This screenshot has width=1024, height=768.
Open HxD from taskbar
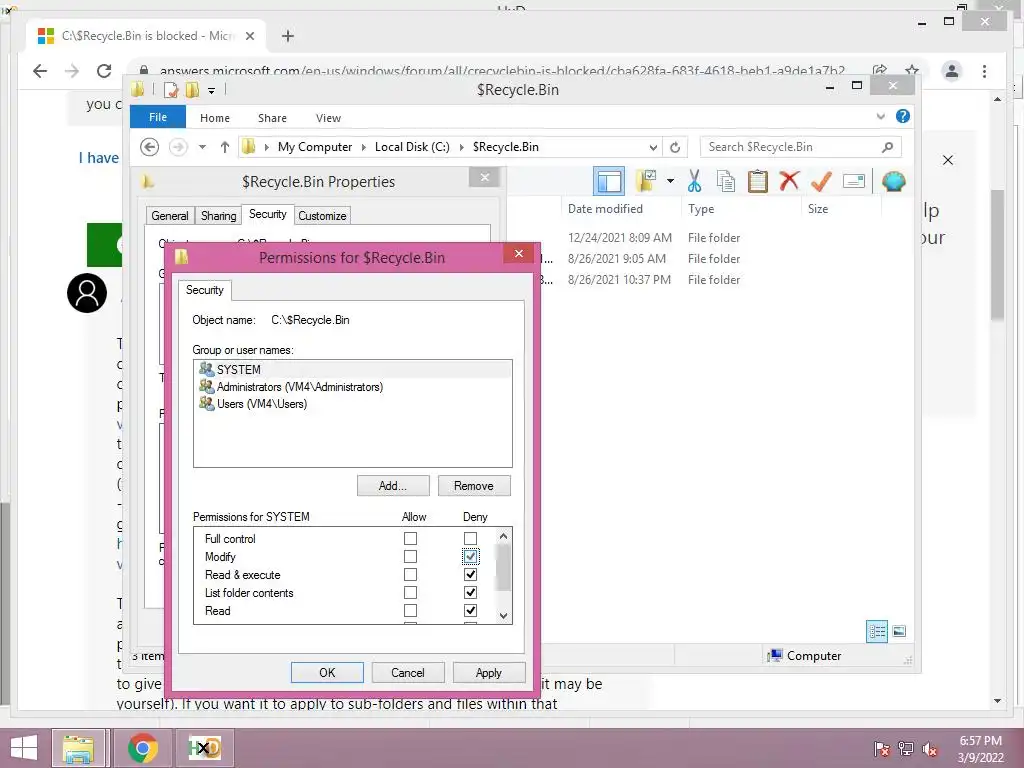204,748
